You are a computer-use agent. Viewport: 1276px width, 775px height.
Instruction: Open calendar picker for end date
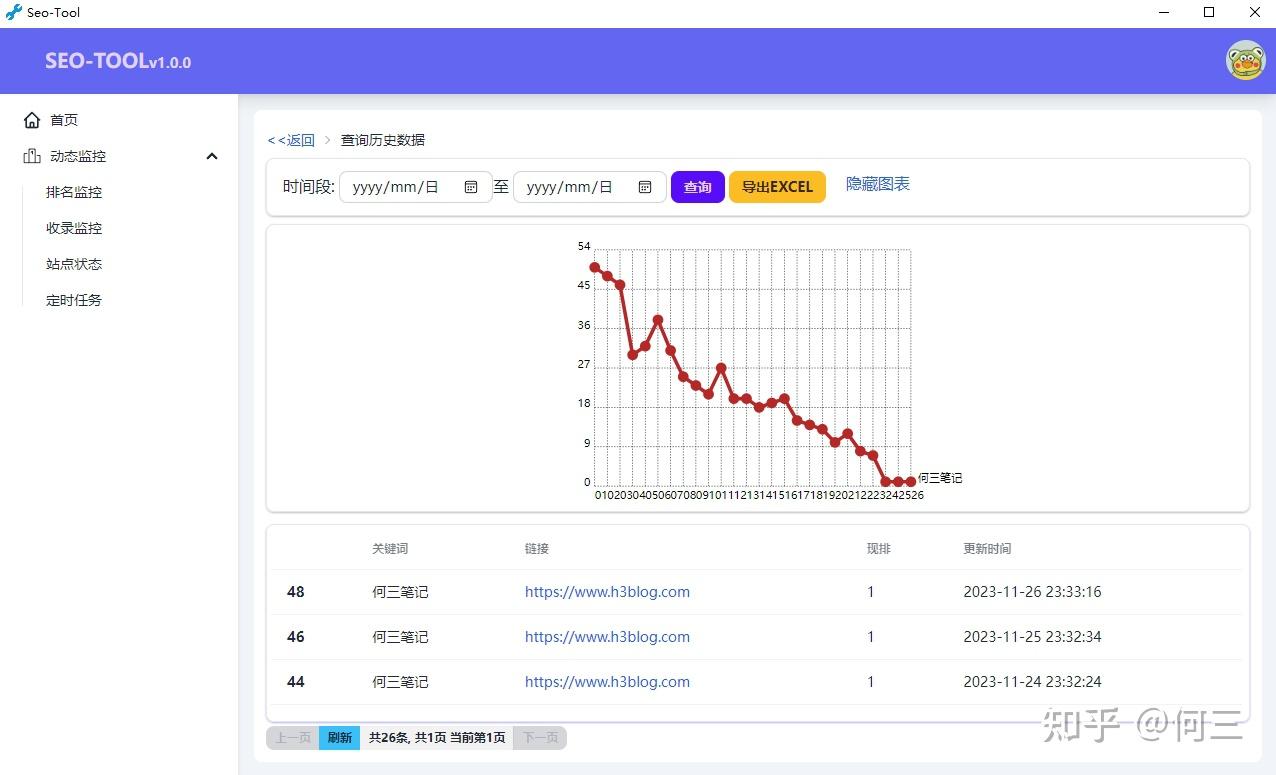tap(645, 187)
